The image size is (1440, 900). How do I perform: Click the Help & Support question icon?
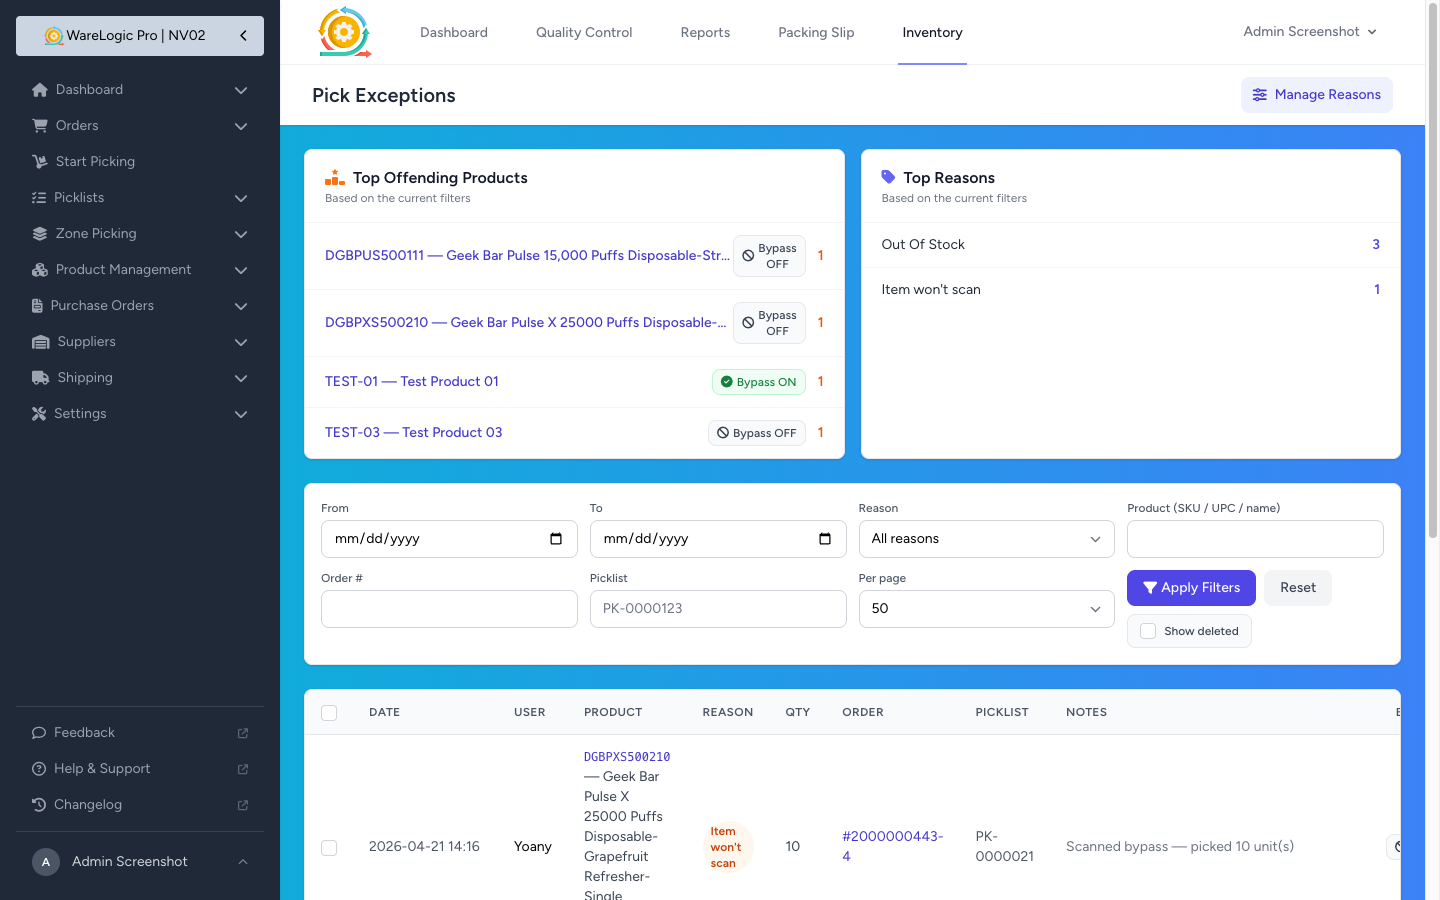coord(39,769)
